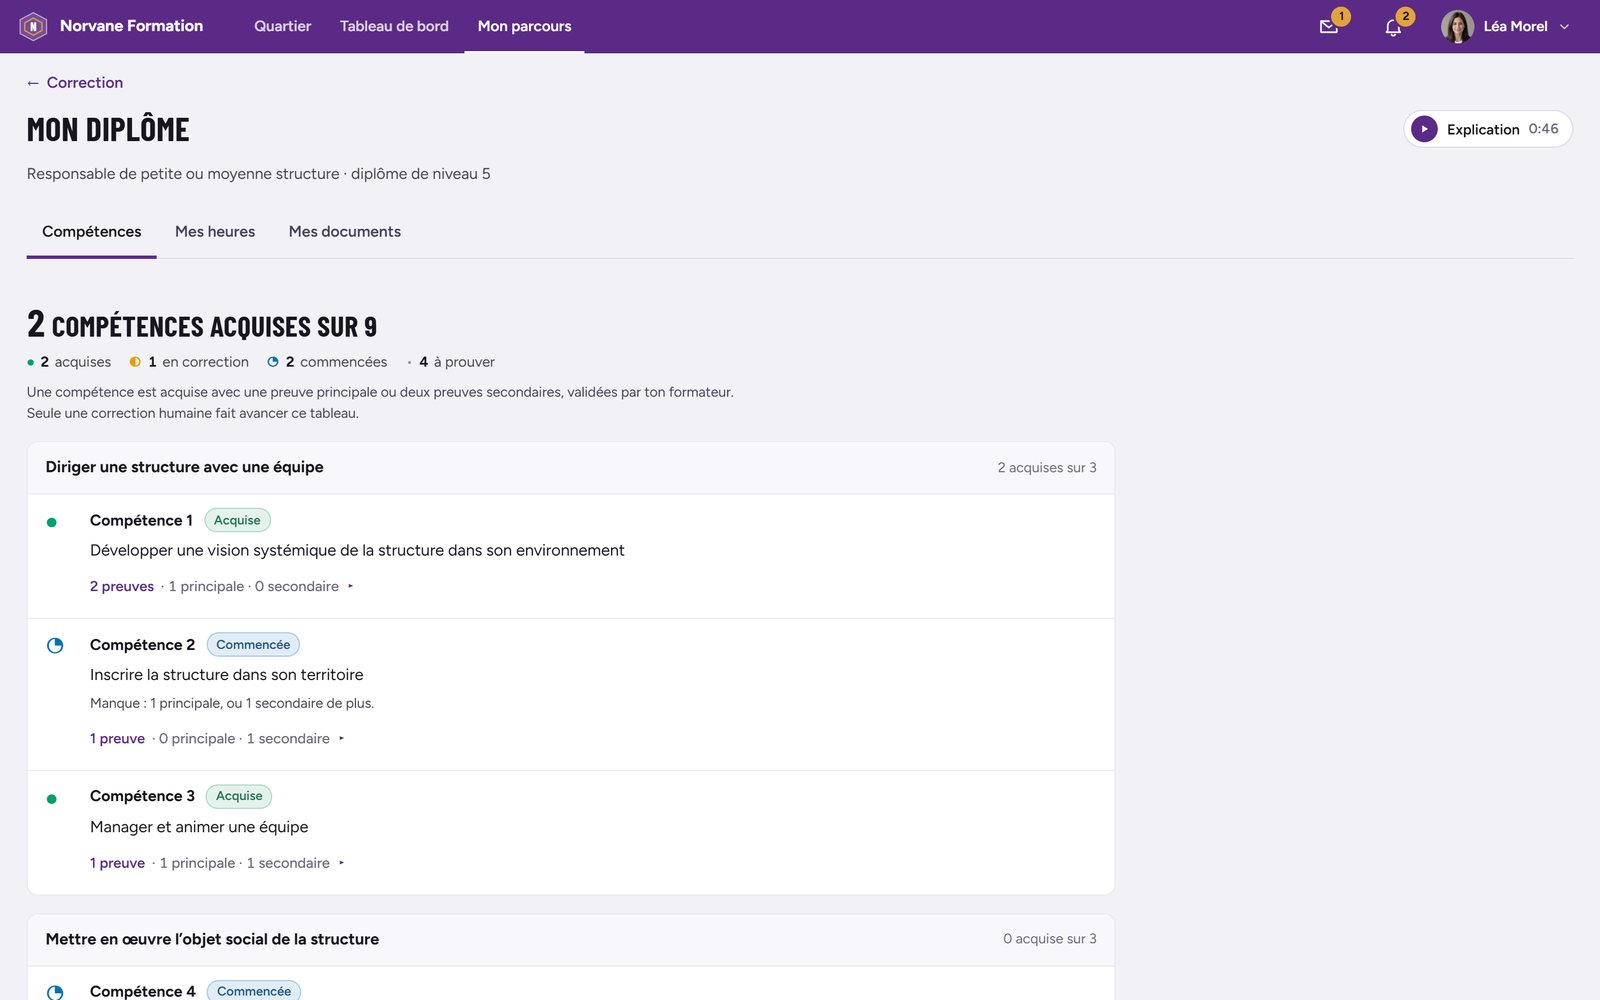Click the 'Manque : 1 principale' hint text

pos(232,703)
